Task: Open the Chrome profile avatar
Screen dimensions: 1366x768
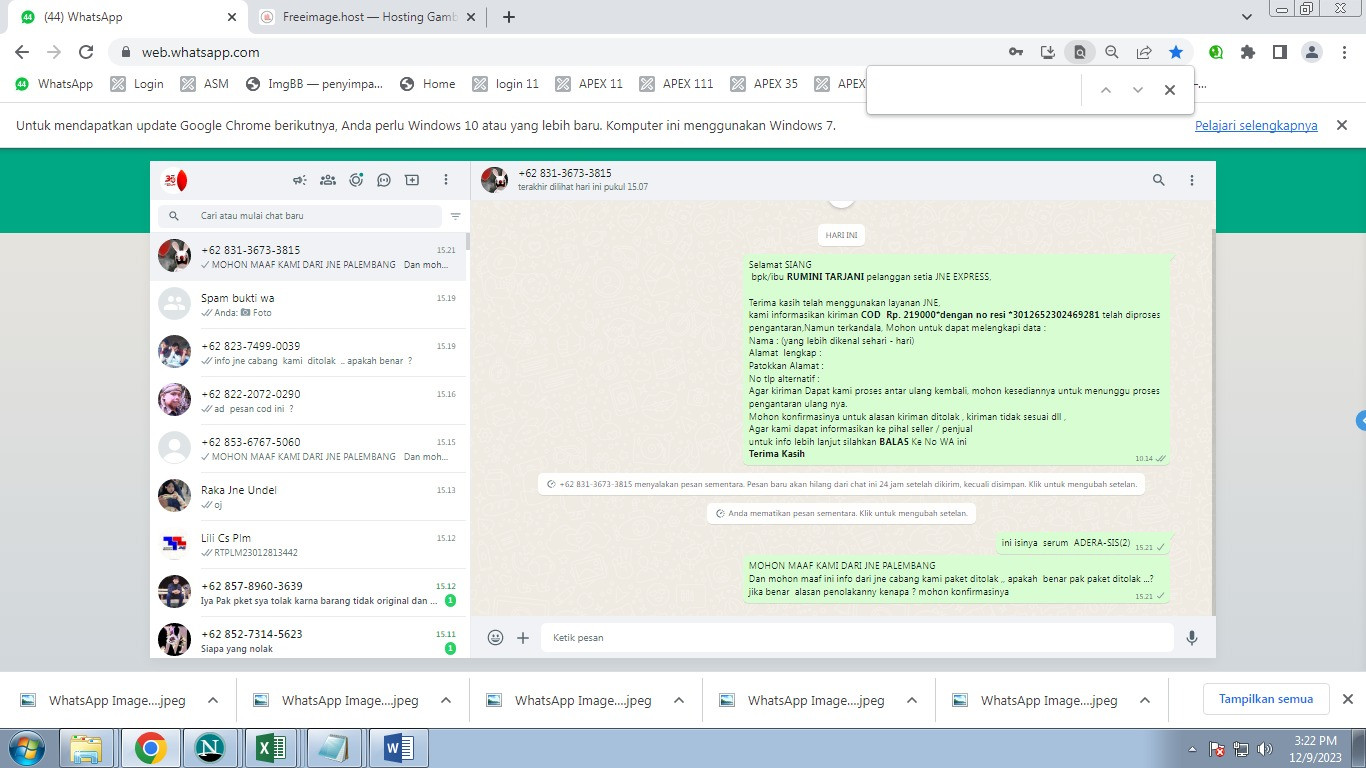Action: click(1312, 52)
